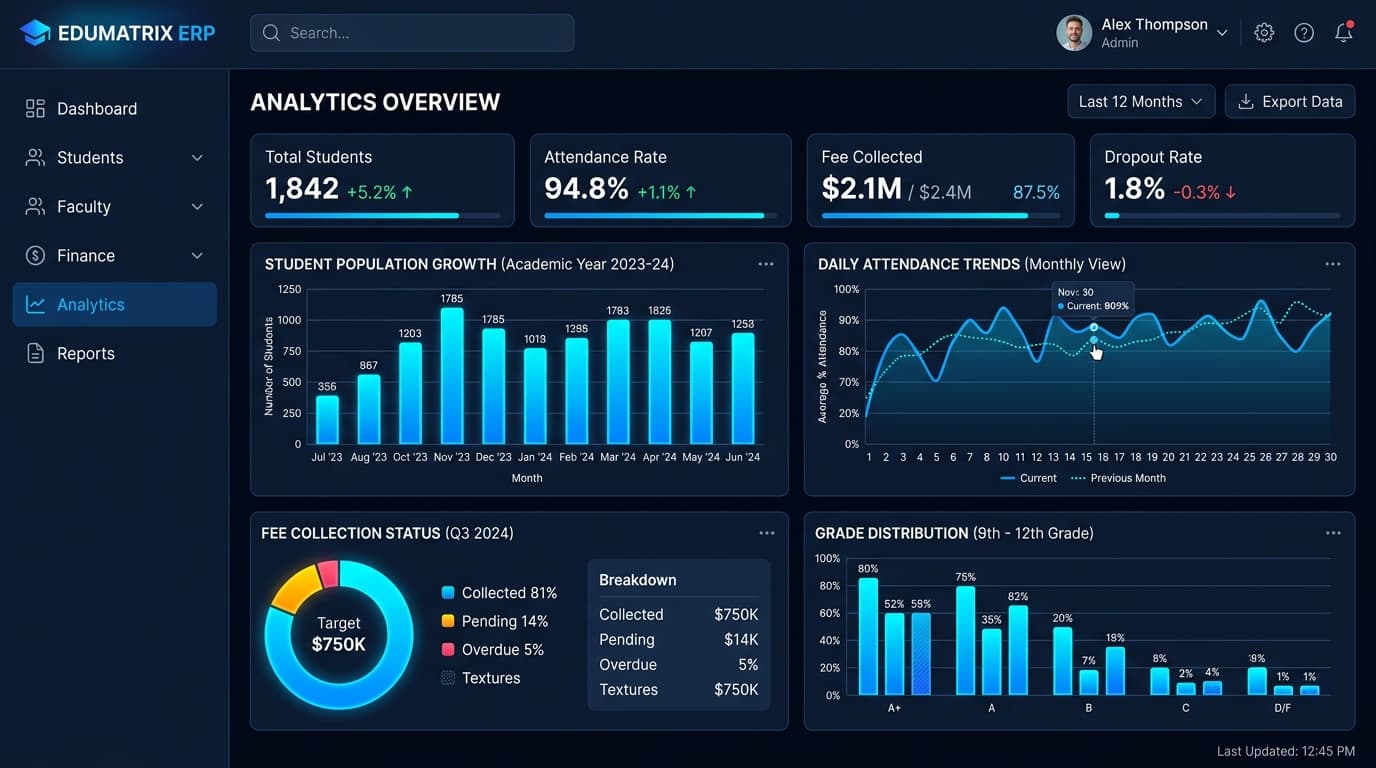This screenshot has width=1376, height=768.
Task: Open the Attendance Rate card
Action: [660, 180]
